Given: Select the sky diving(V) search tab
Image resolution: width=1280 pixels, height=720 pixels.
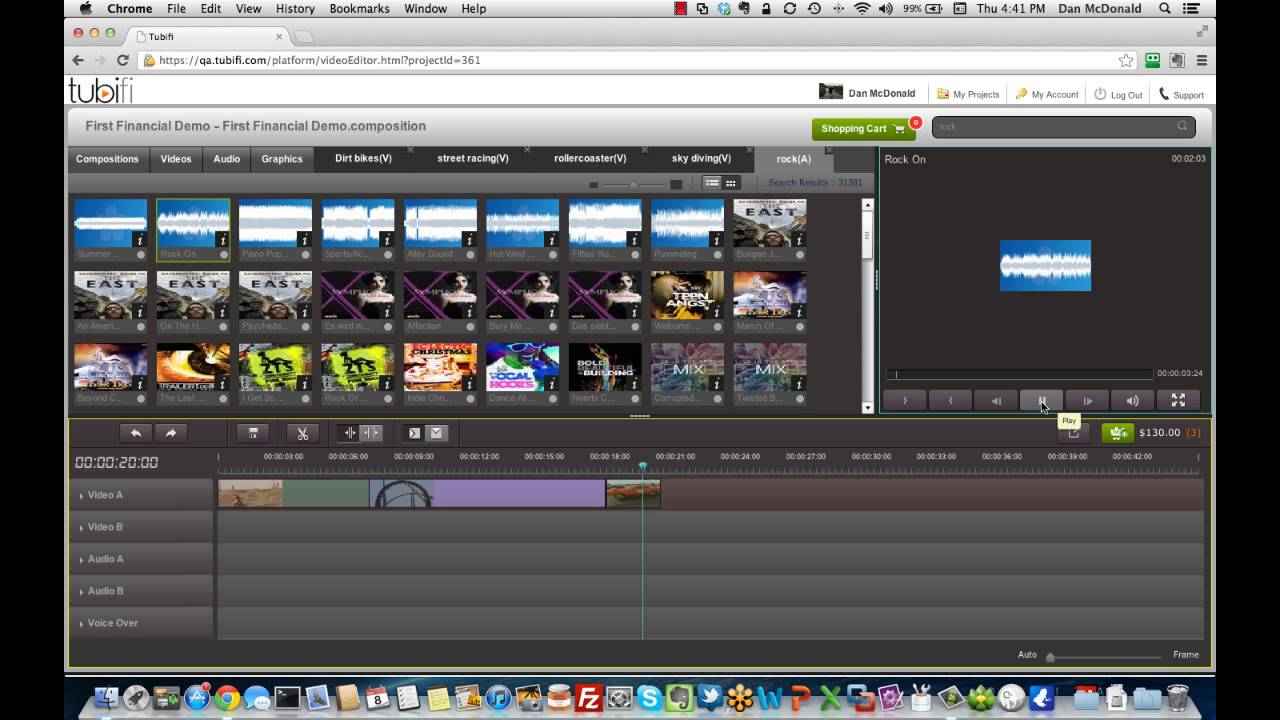Looking at the screenshot, I should [x=701, y=158].
